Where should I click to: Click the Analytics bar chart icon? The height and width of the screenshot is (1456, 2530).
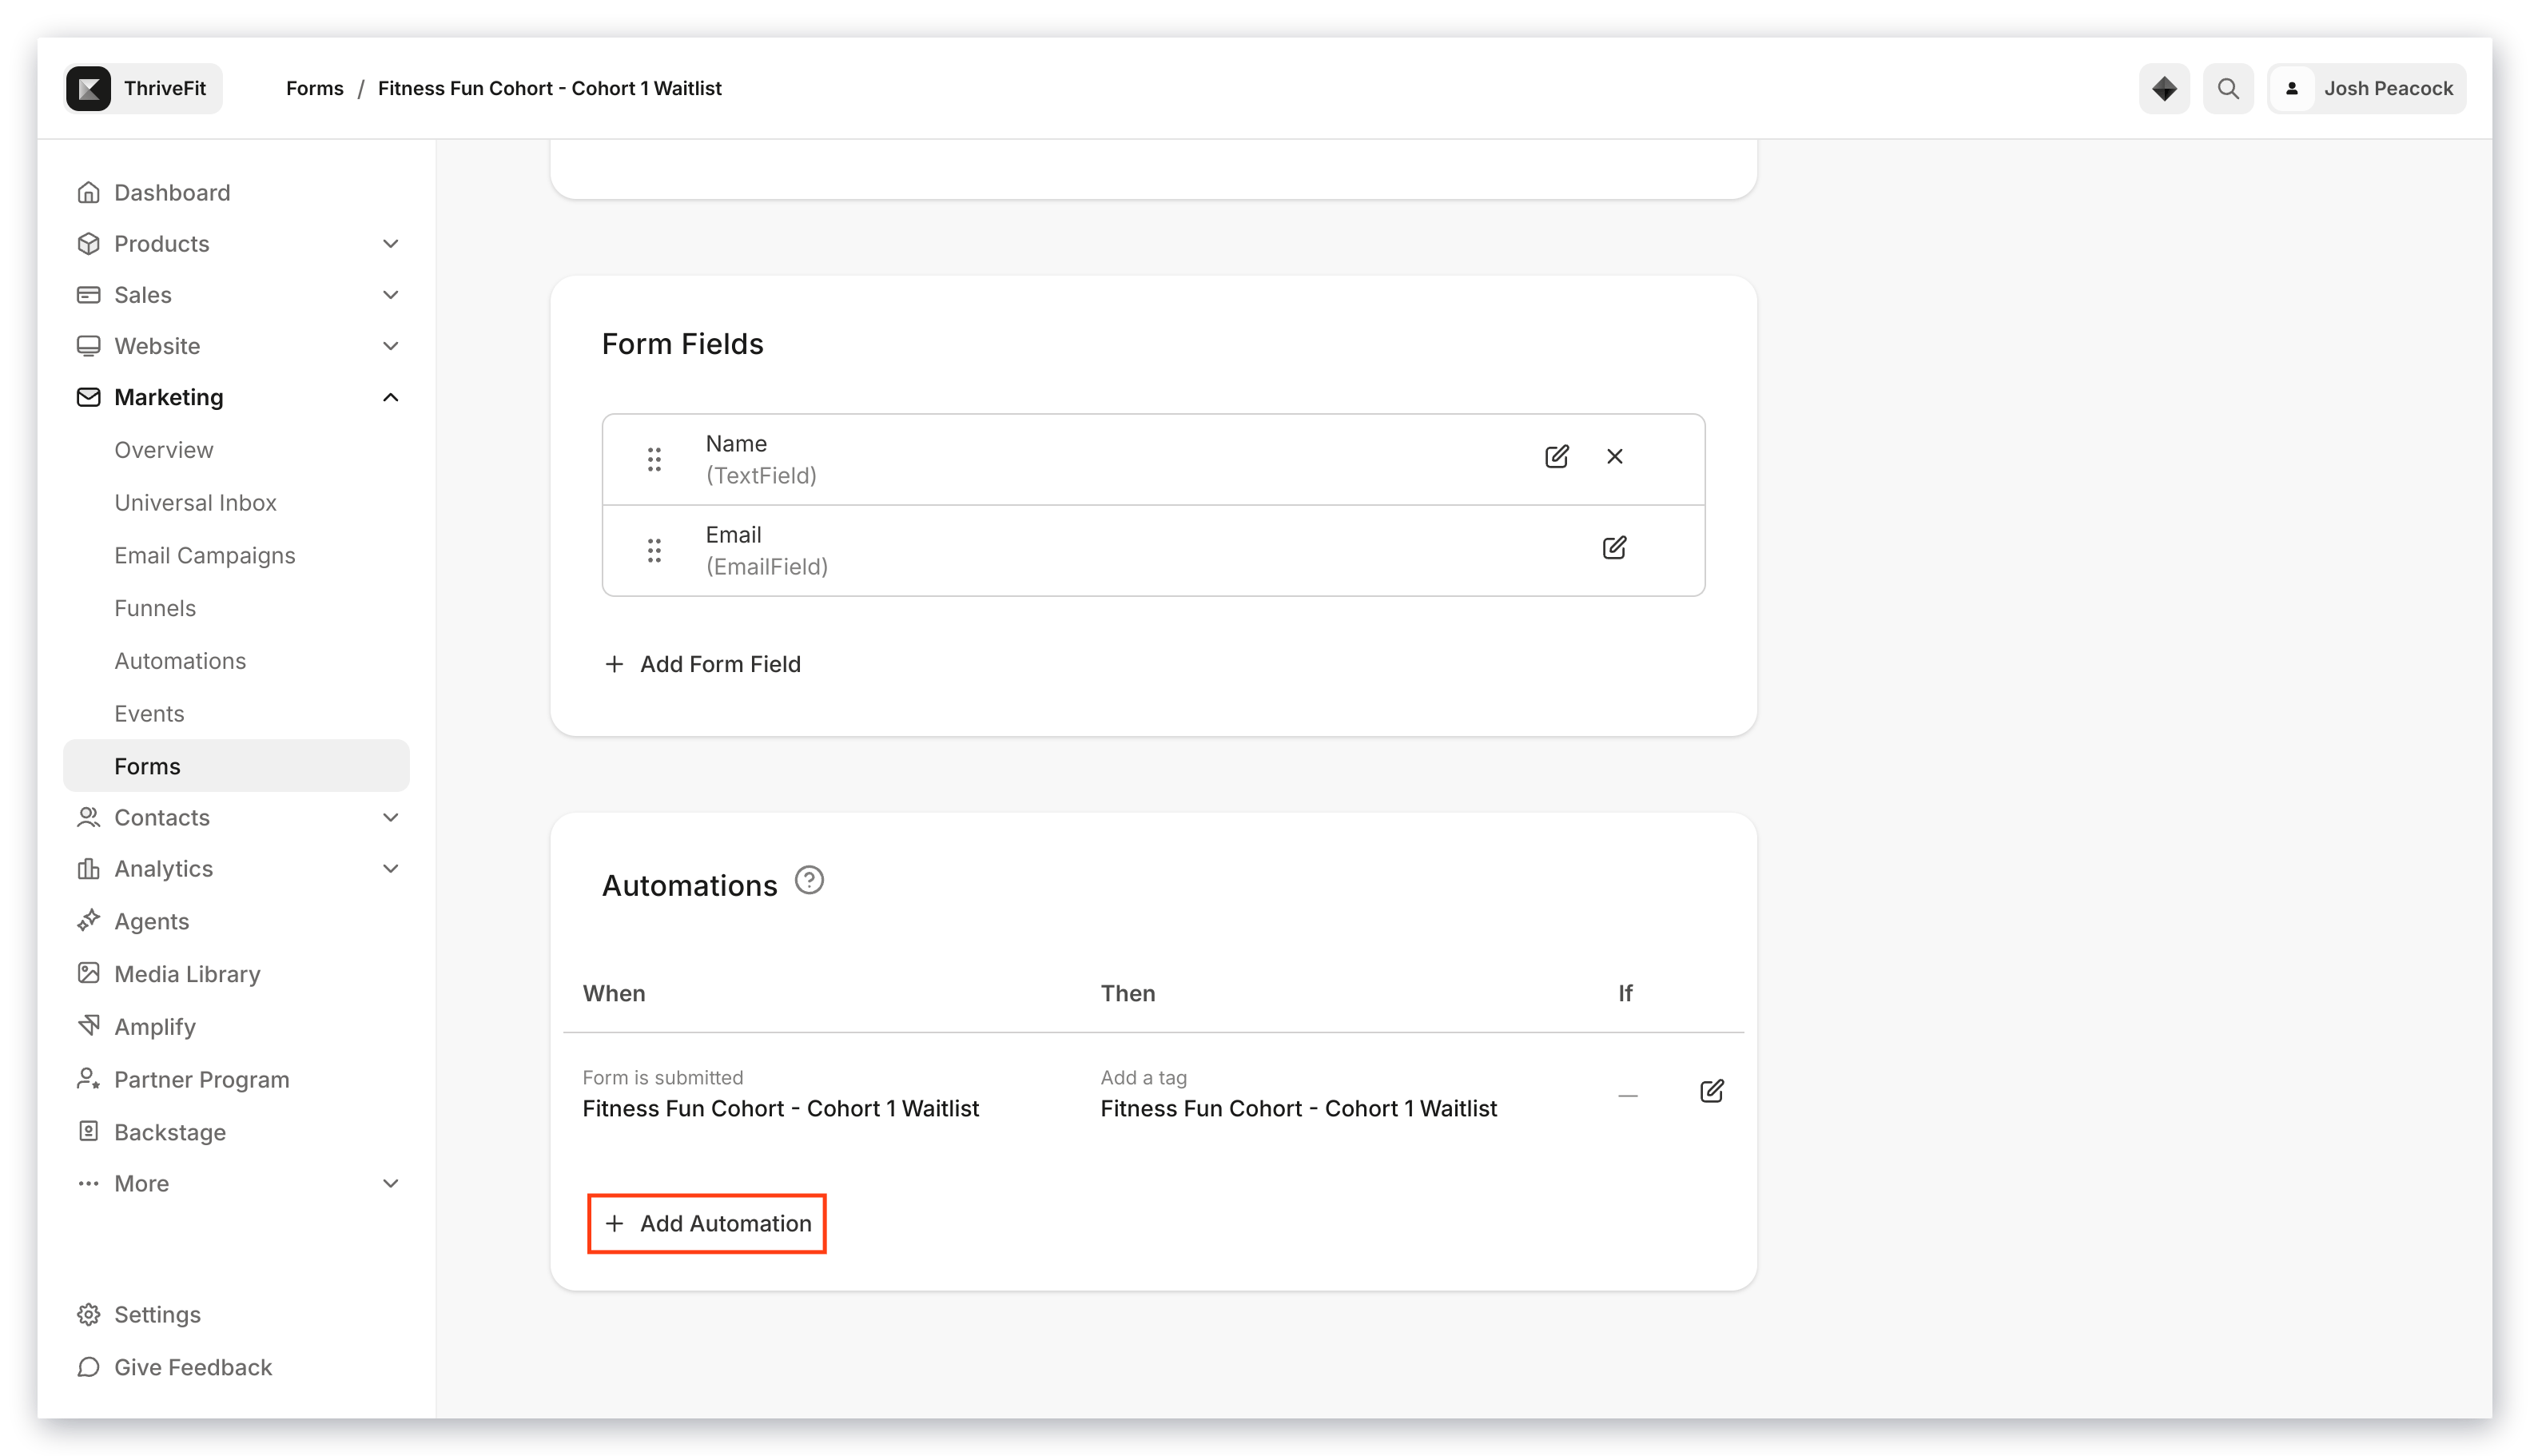tap(88, 868)
